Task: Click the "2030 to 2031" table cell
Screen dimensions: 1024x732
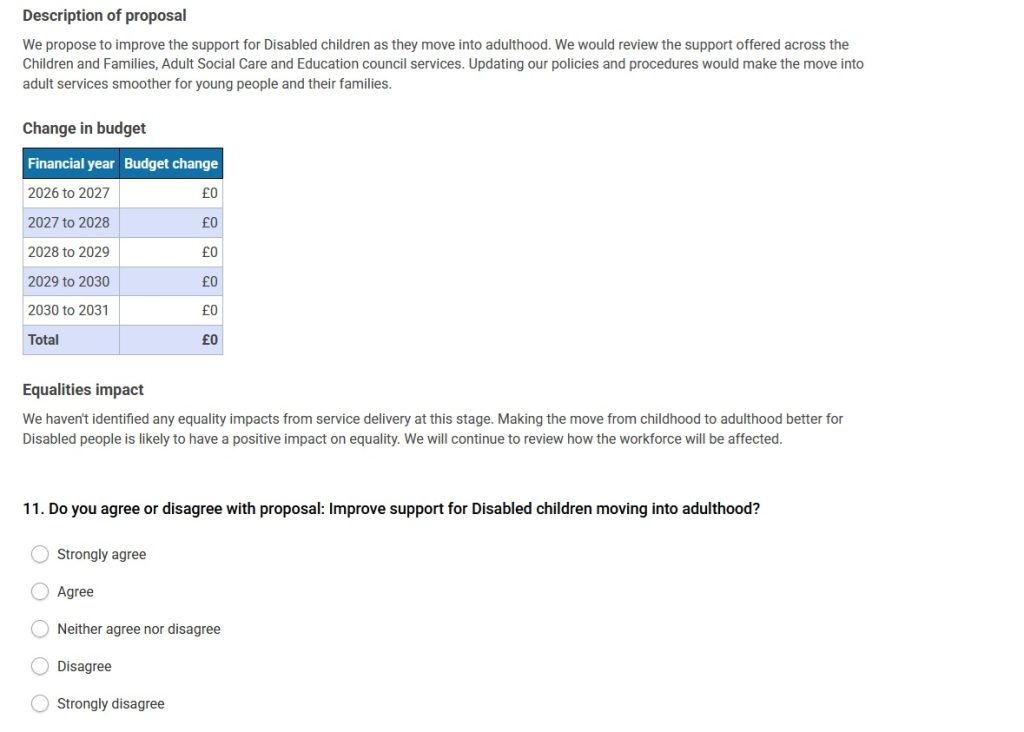Action: [69, 310]
